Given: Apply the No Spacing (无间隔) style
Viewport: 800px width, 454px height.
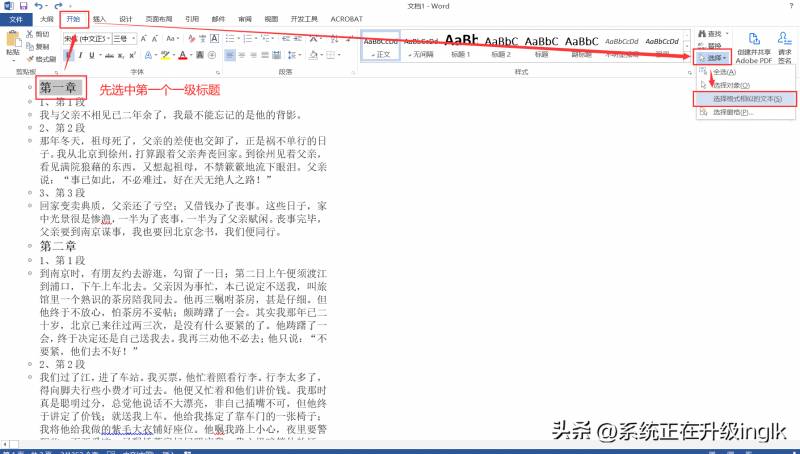Looking at the screenshot, I should coord(421,46).
